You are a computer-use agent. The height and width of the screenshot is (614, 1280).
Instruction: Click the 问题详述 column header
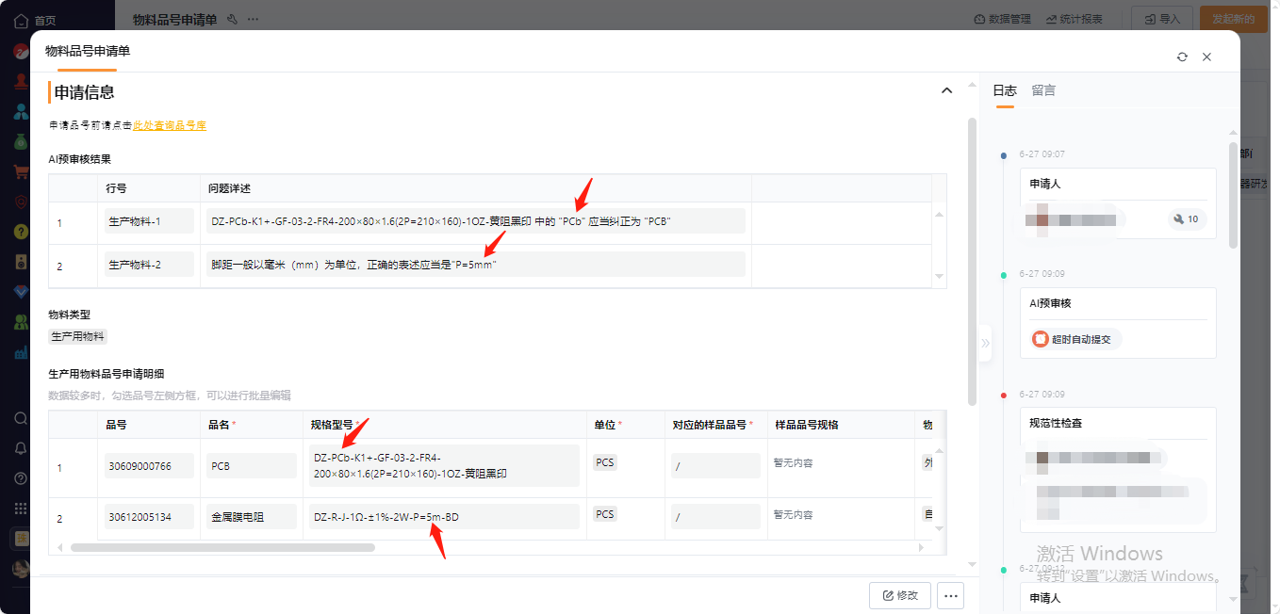click(x=229, y=188)
